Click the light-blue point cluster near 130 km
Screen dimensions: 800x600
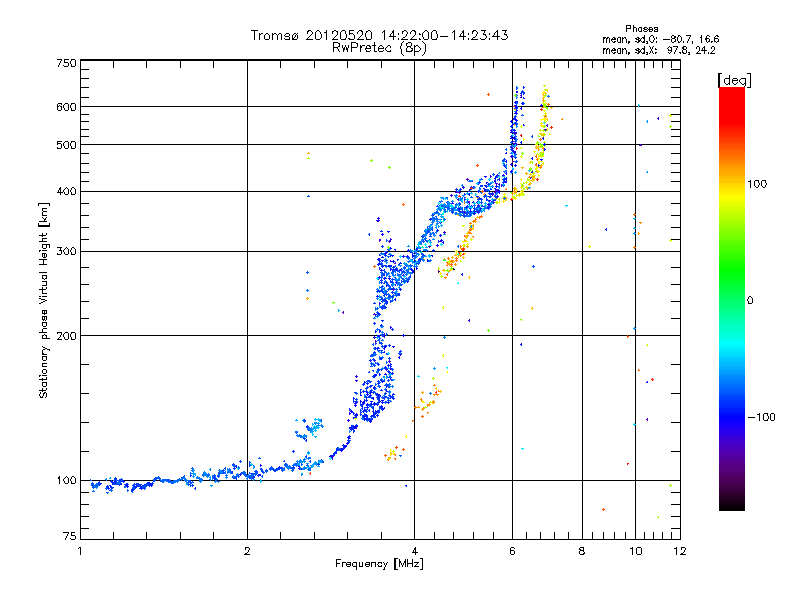[x=310, y=428]
